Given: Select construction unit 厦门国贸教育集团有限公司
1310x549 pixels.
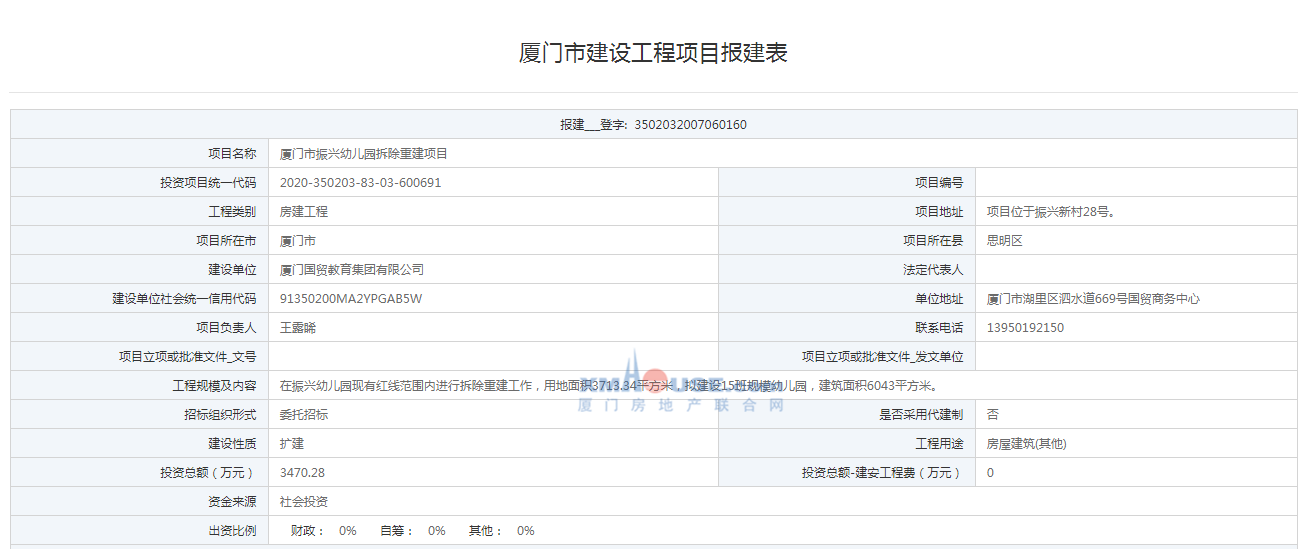Looking at the screenshot, I should click(x=352, y=270).
